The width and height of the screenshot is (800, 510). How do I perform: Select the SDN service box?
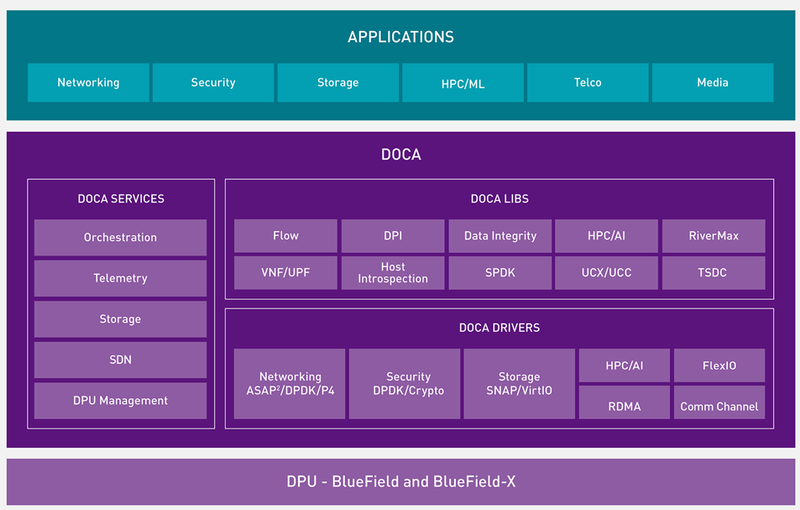click(120, 360)
